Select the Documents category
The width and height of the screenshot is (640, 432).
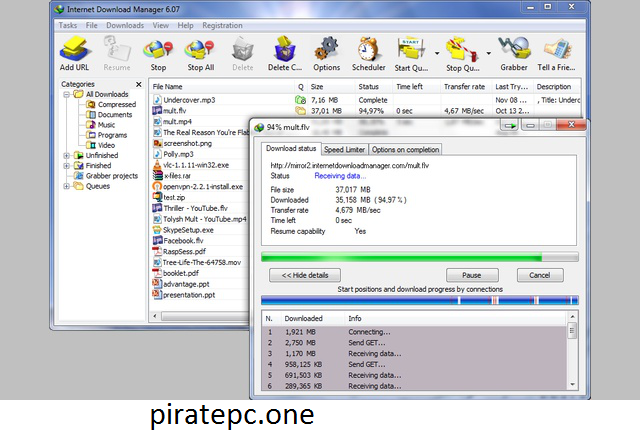point(109,115)
